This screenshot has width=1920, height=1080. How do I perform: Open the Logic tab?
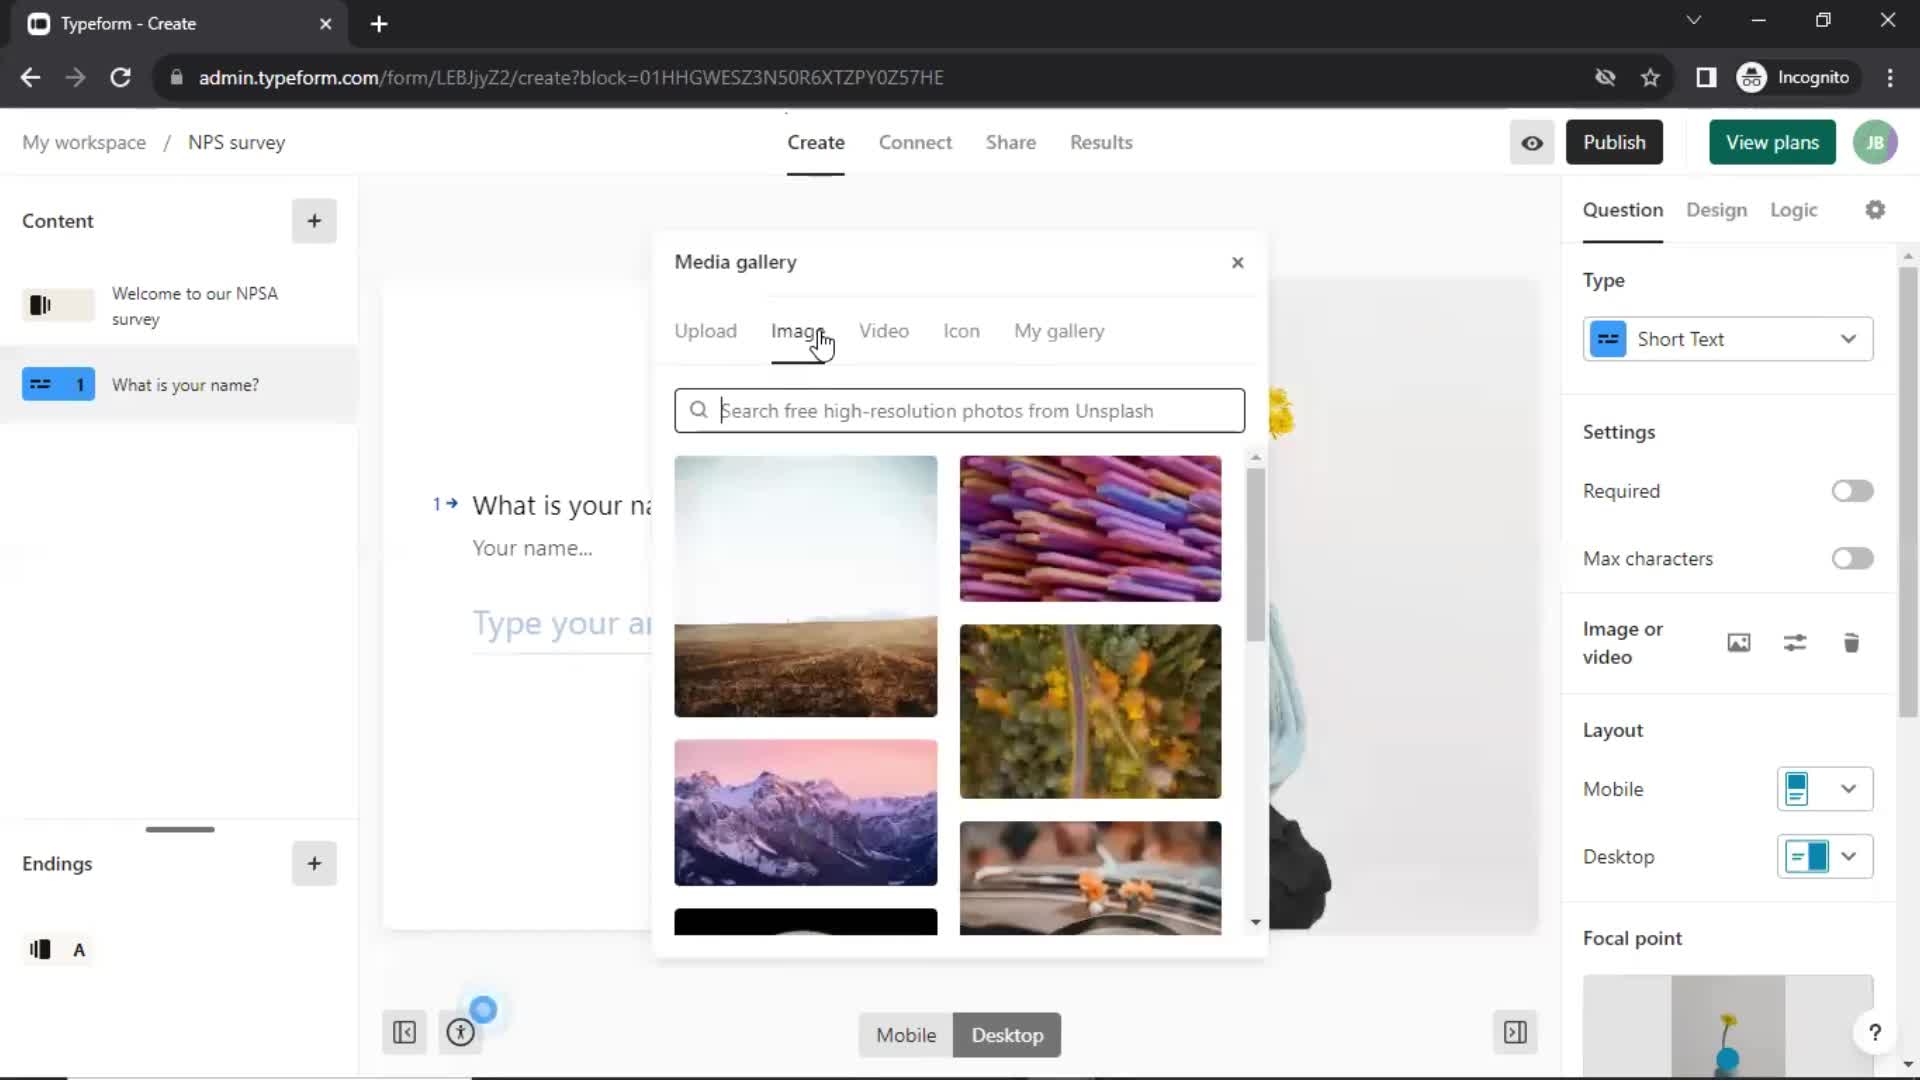pos(1793,210)
